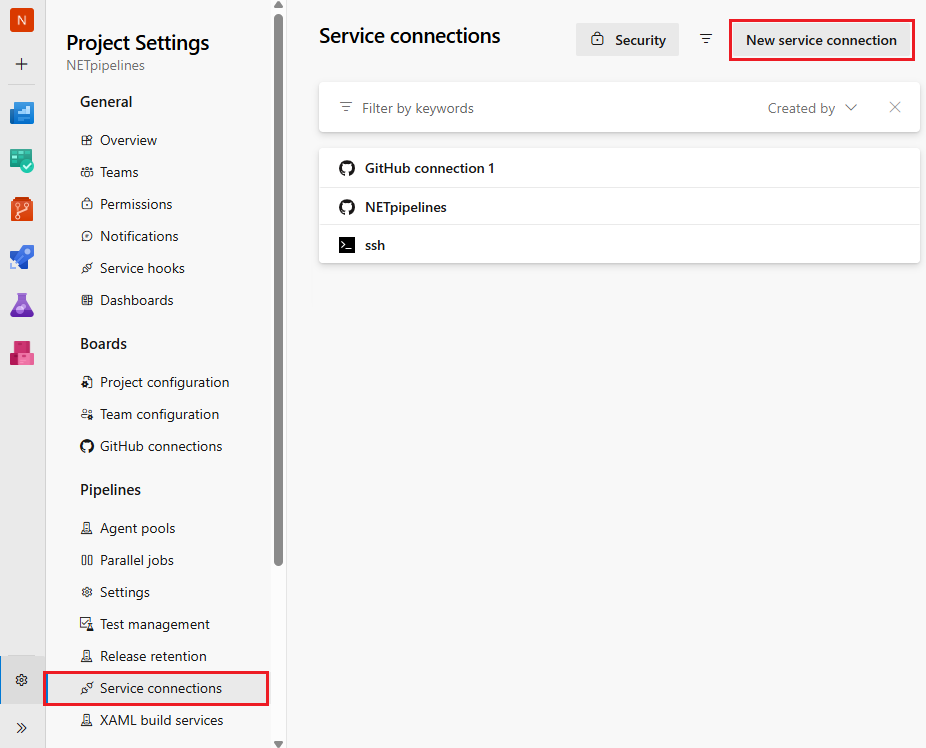Open Test Plans from the left rail
926x748 pixels.
pyautogui.click(x=22, y=304)
